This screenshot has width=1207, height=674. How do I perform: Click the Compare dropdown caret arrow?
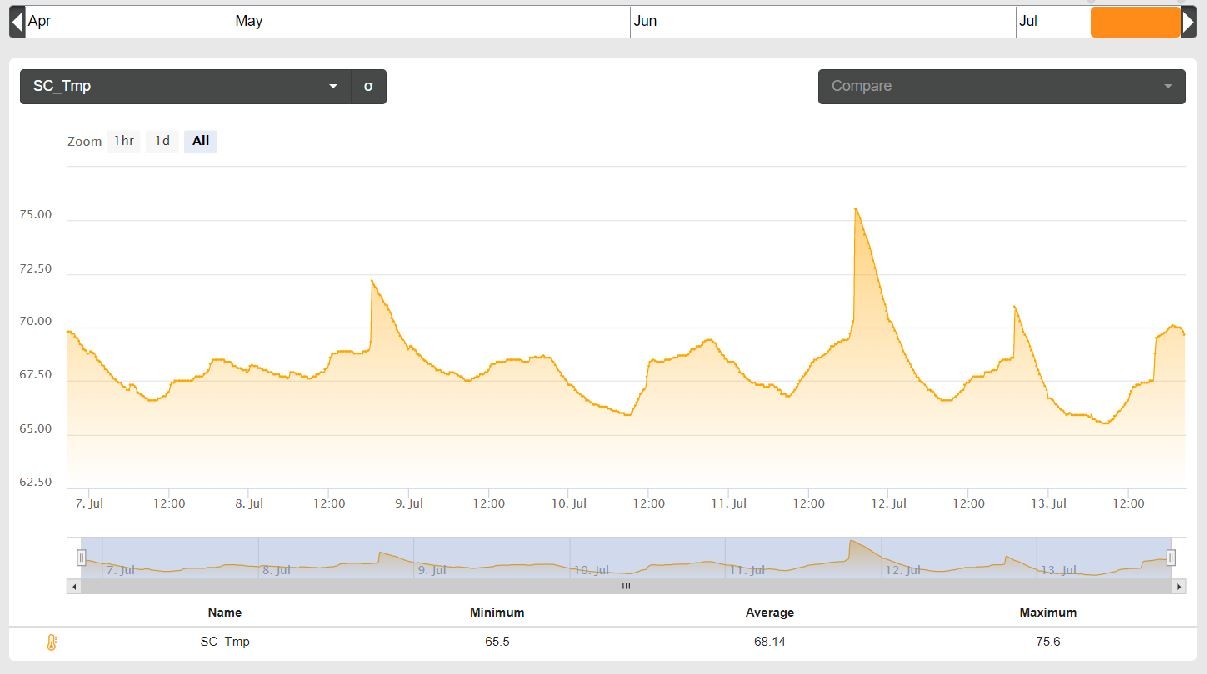tap(1167, 87)
